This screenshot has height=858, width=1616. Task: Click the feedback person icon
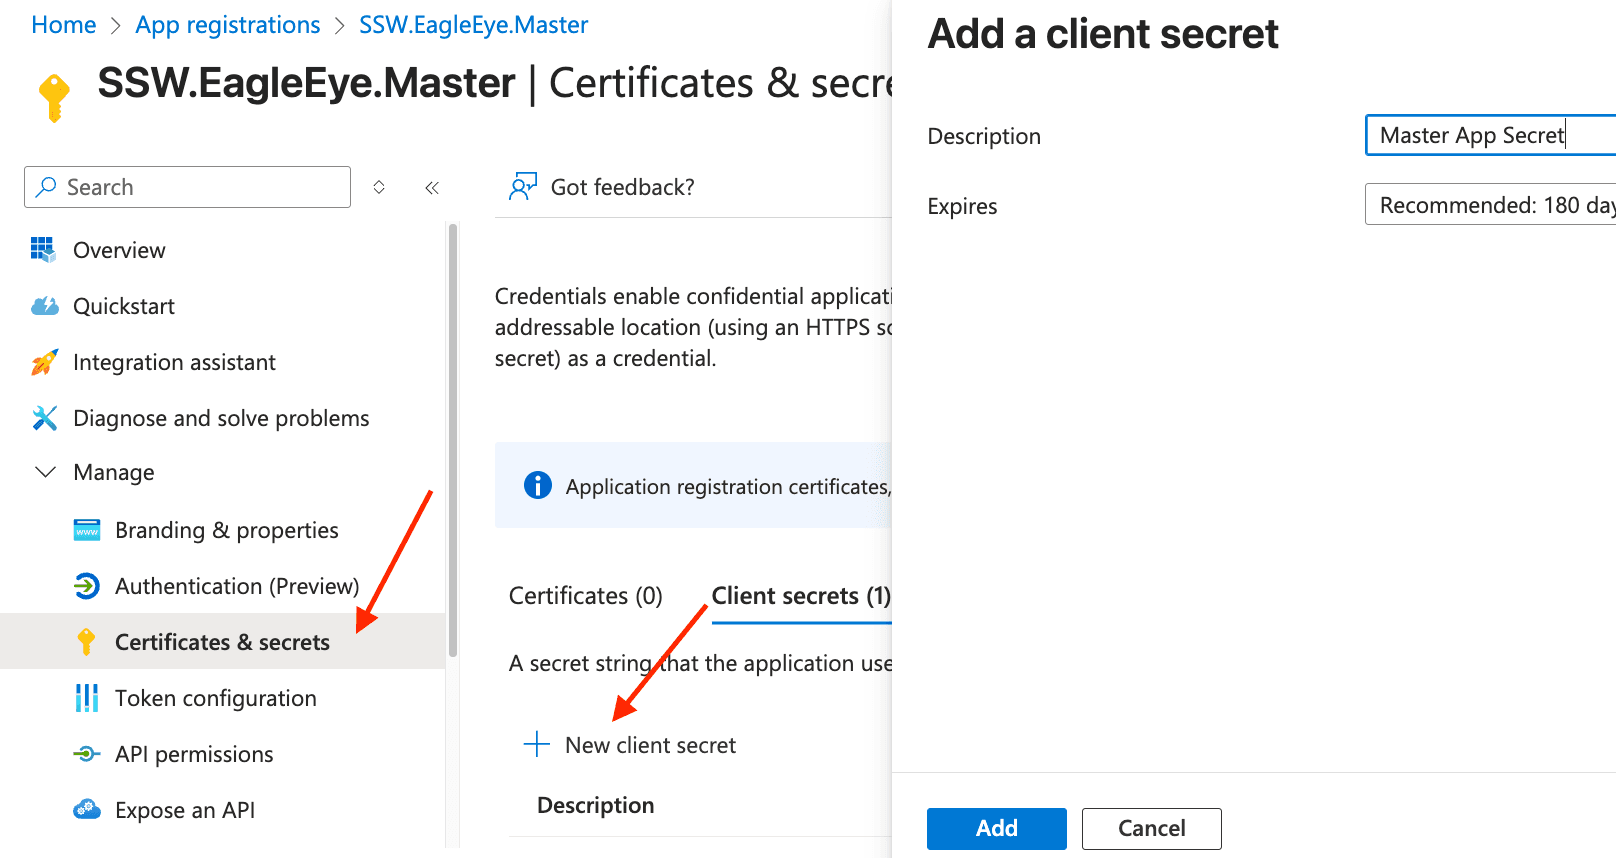click(523, 186)
